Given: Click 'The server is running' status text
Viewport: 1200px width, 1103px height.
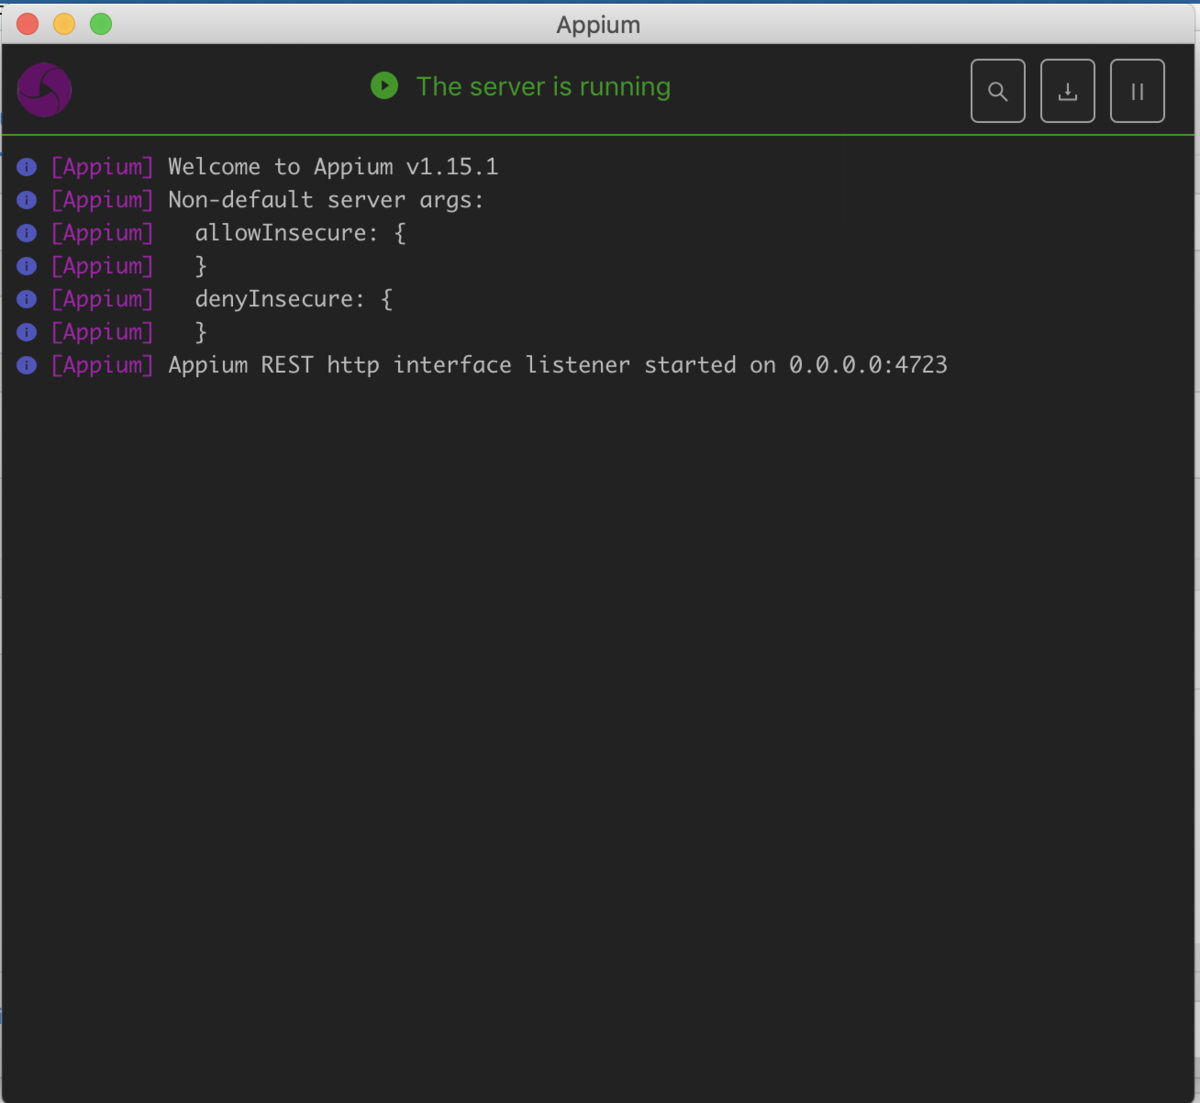Looking at the screenshot, I should [x=543, y=87].
